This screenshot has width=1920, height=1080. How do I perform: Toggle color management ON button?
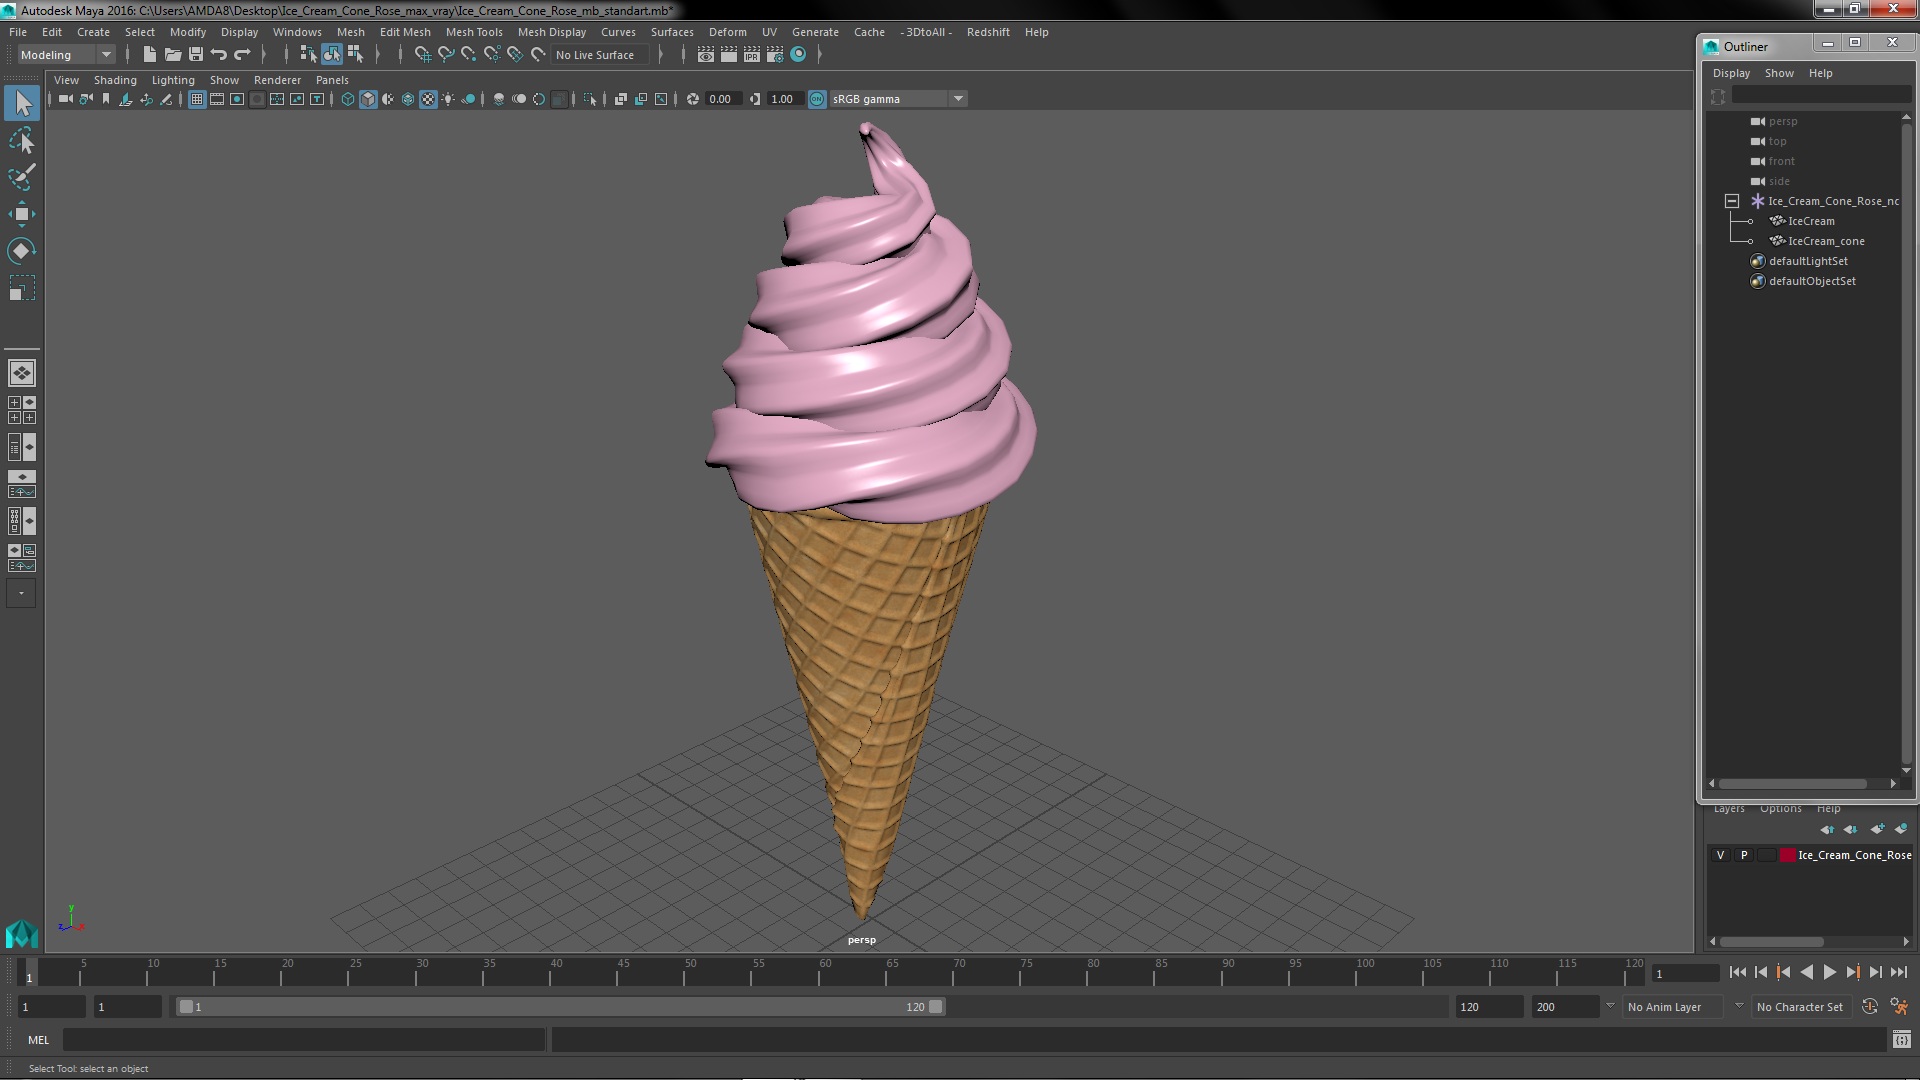point(817,99)
